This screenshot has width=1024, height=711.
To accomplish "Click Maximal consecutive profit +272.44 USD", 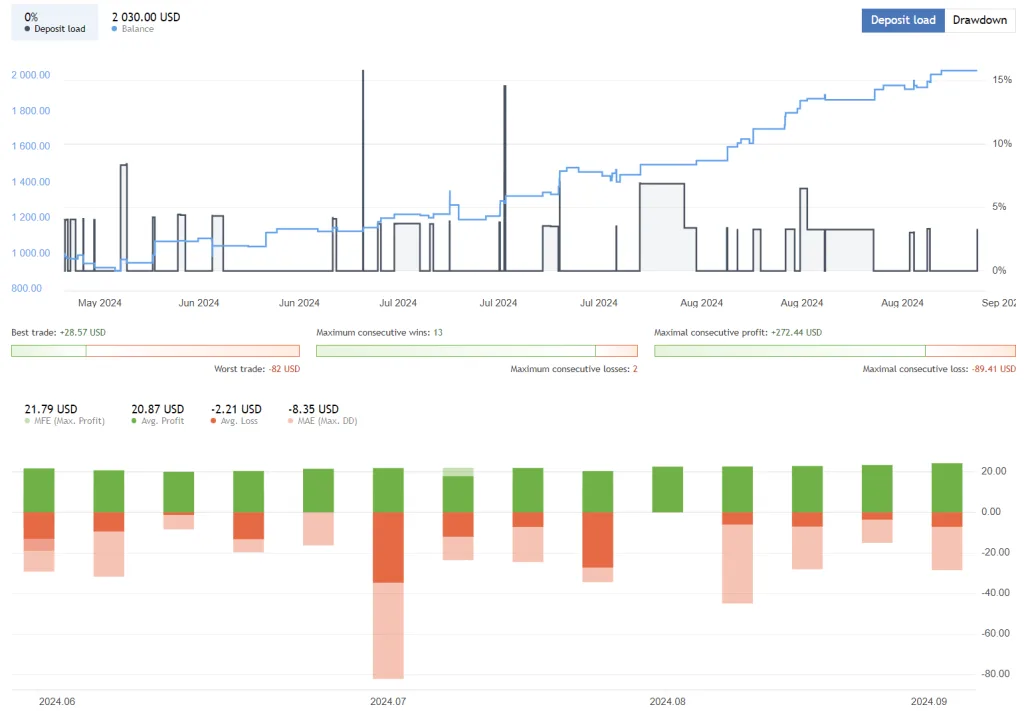I will click(740, 332).
